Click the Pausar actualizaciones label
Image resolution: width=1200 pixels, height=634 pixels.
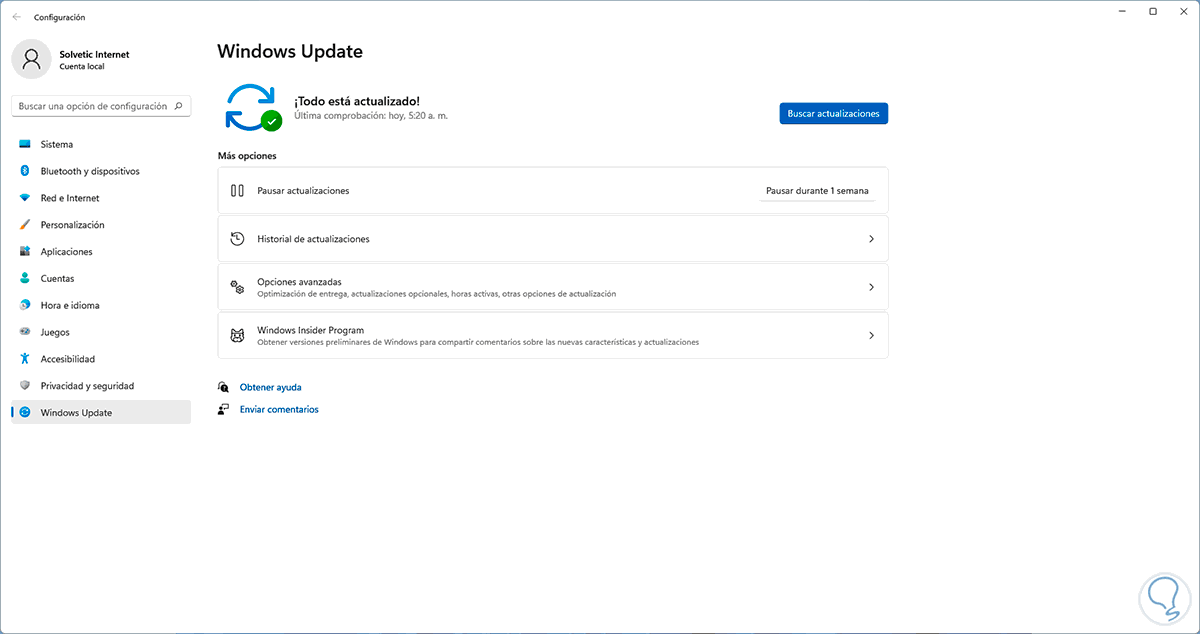[x=303, y=190]
